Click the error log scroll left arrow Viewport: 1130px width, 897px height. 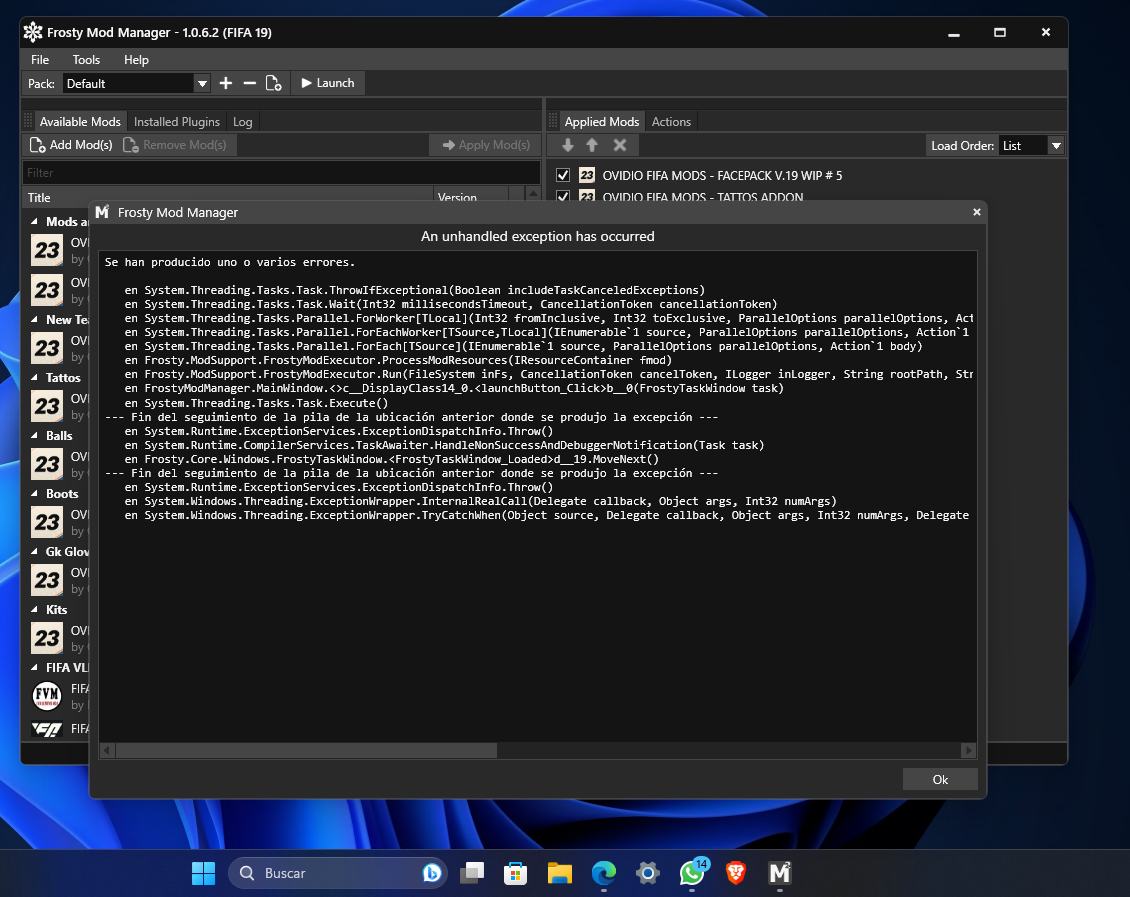pos(107,751)
